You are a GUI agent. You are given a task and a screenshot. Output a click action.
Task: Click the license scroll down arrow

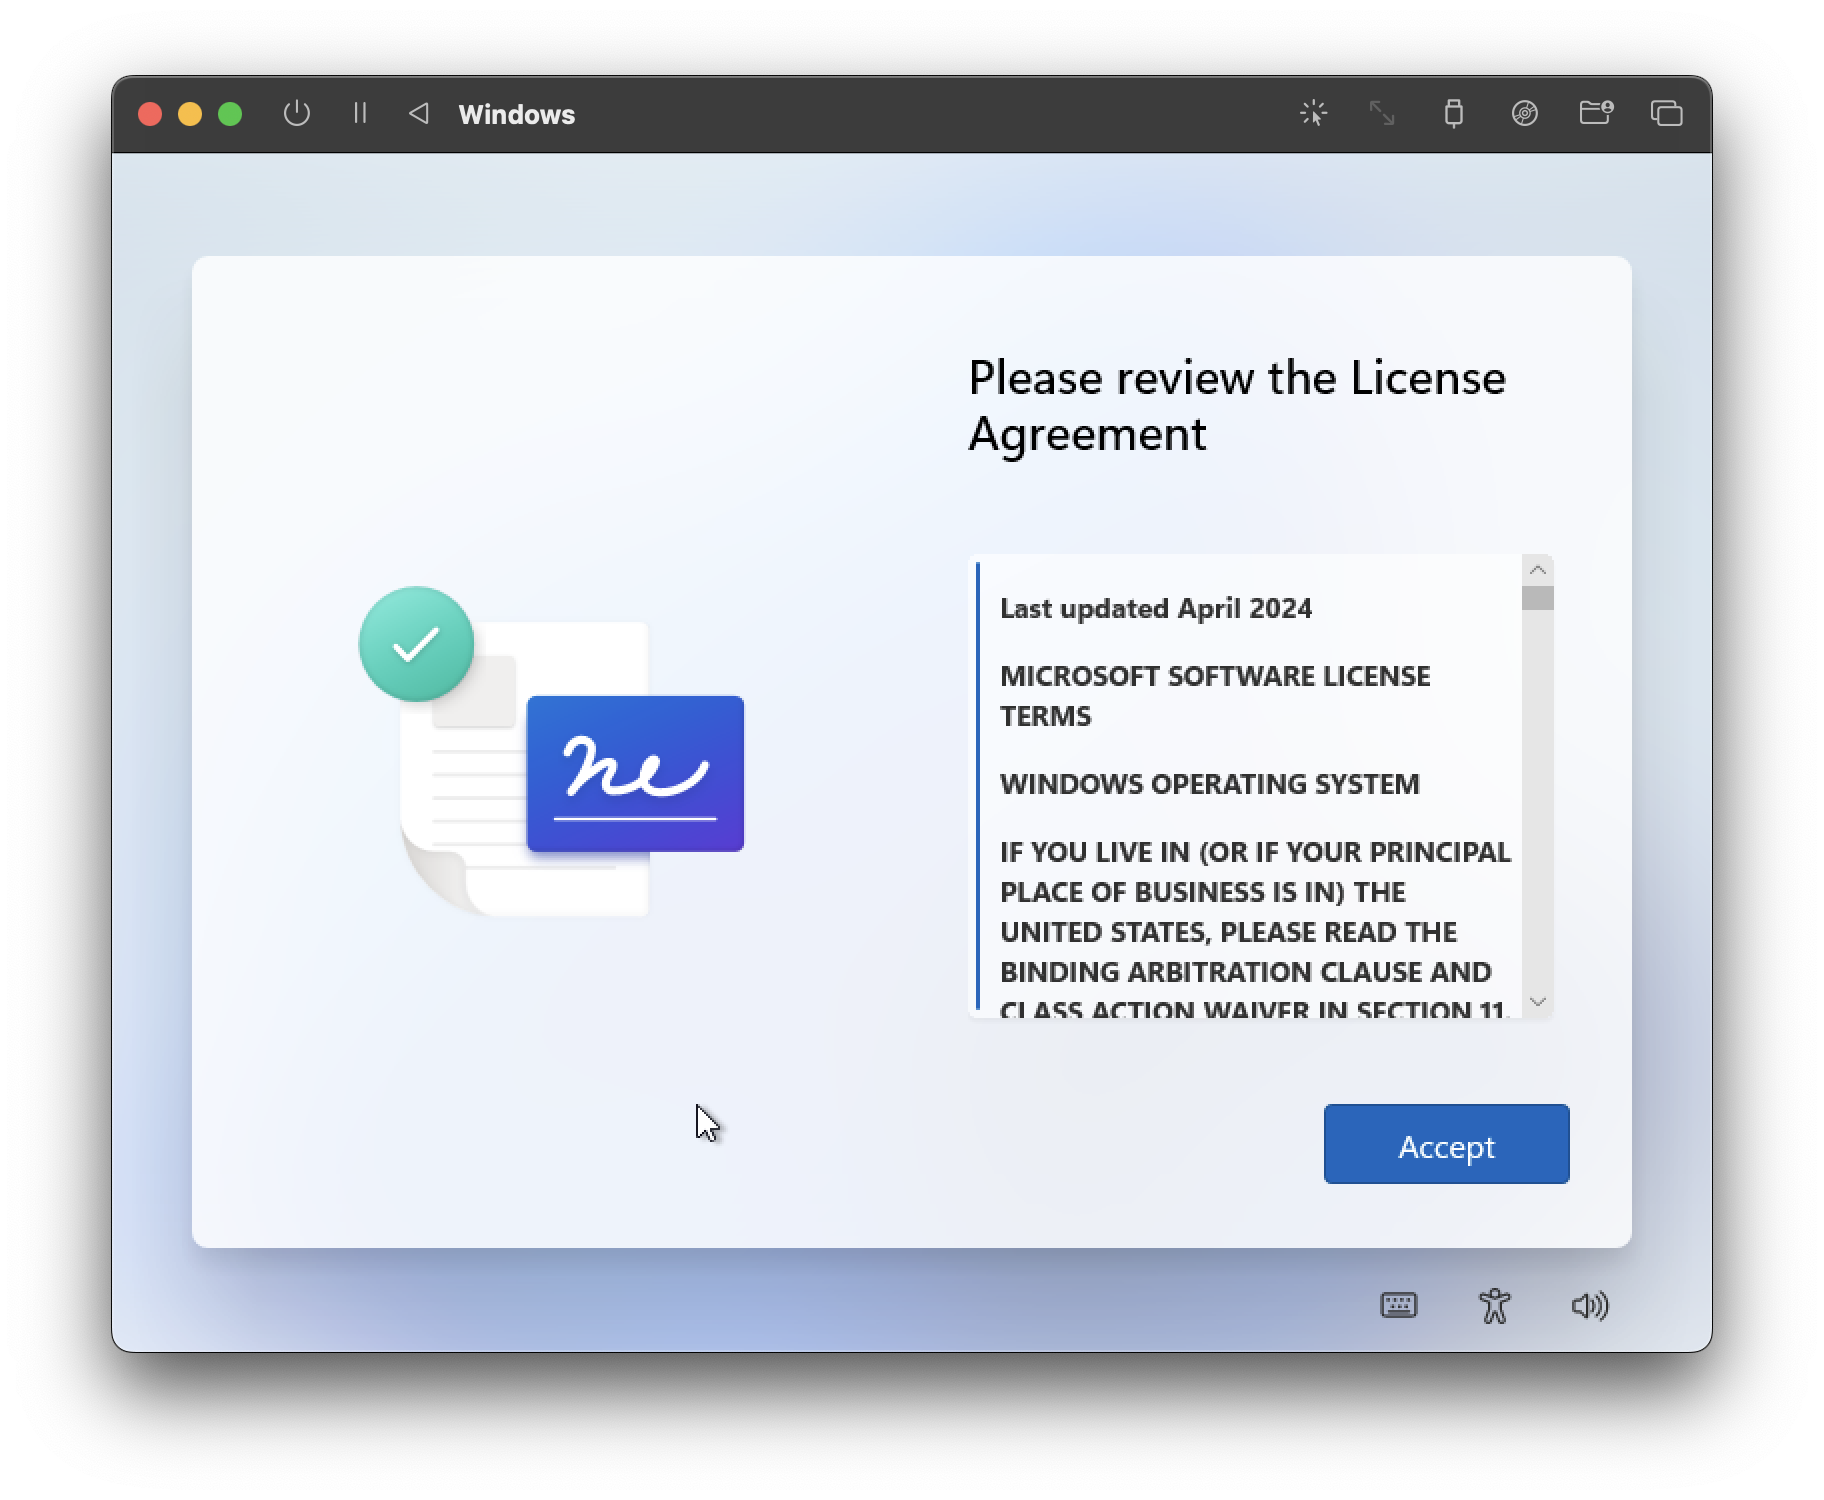[1538, 1002]
